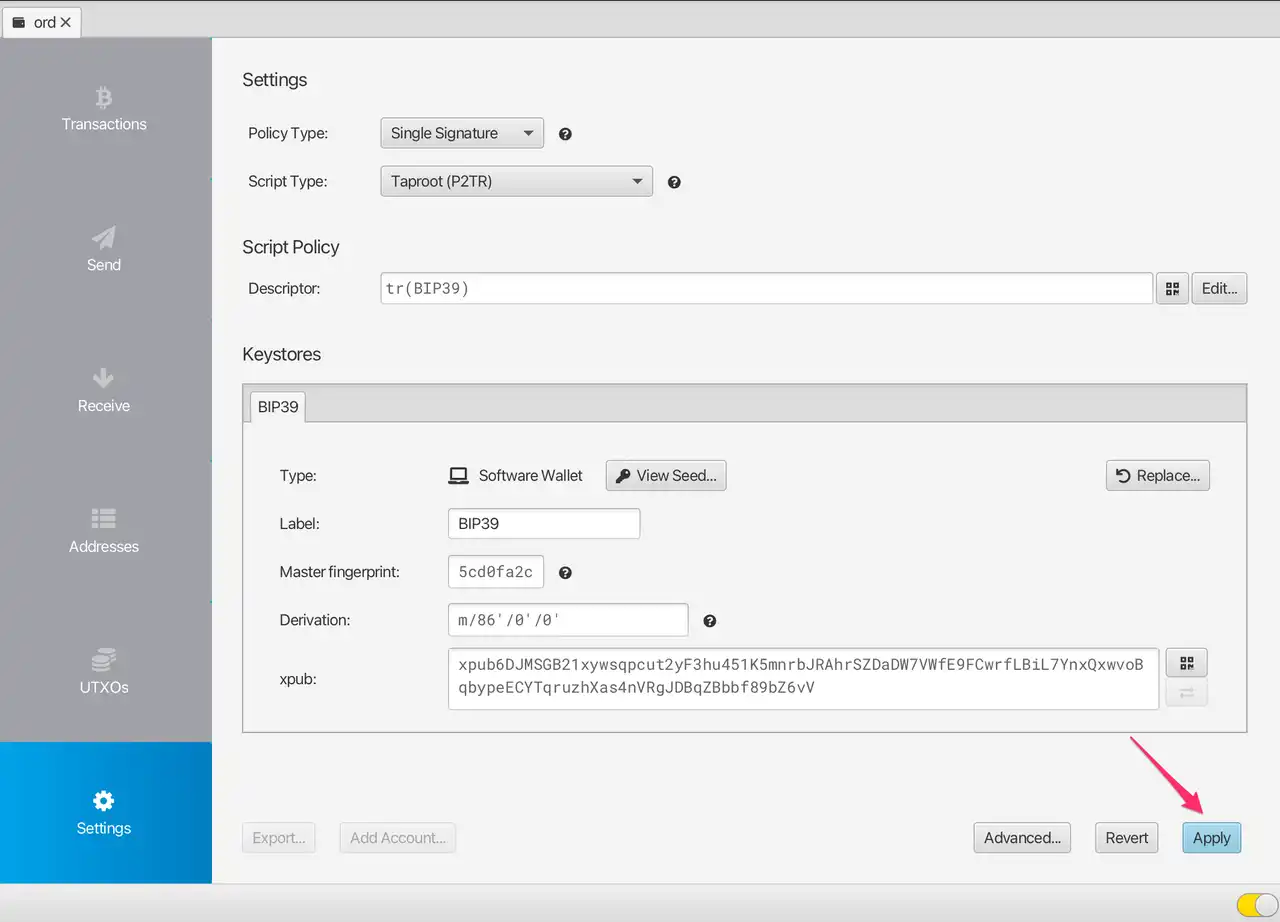Viewport: 1280px width, 922px height.
Task: Show the Addresses list
Action: [x=104, y=532]
